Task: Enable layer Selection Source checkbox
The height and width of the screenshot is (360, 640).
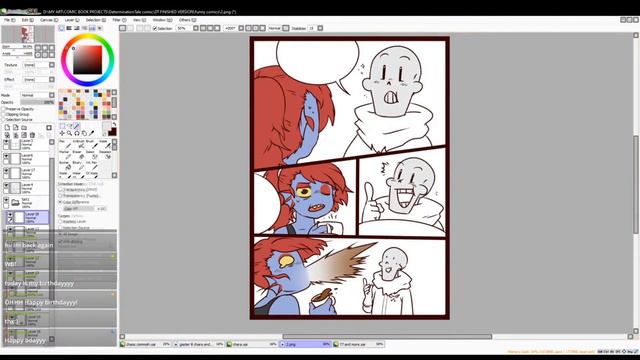Action: (x=3, y=120)
